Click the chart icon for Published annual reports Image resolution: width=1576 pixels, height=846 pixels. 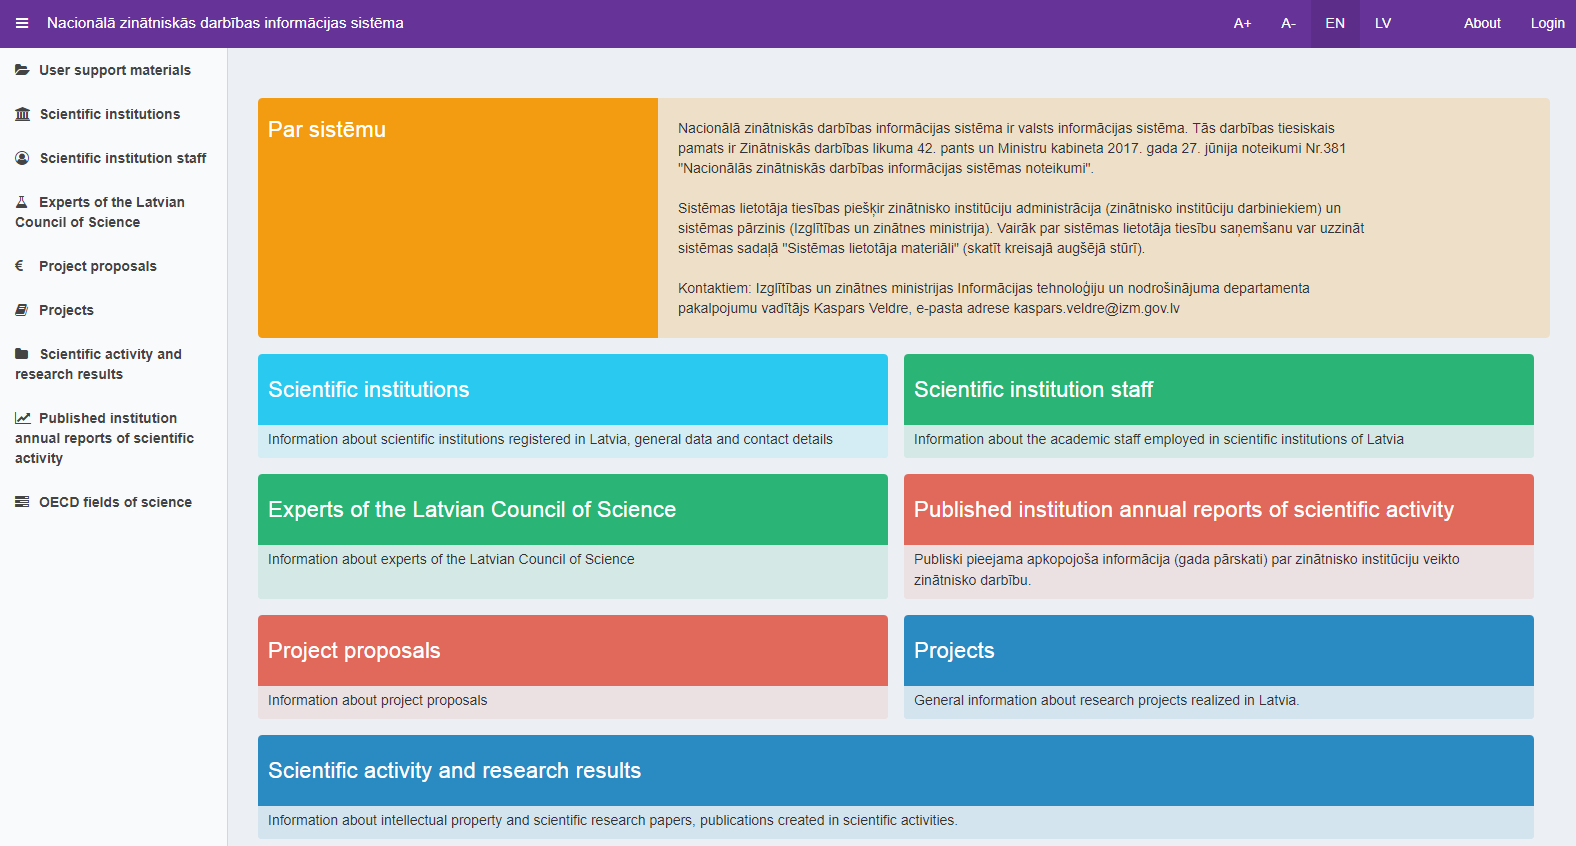tap(22, 418)
